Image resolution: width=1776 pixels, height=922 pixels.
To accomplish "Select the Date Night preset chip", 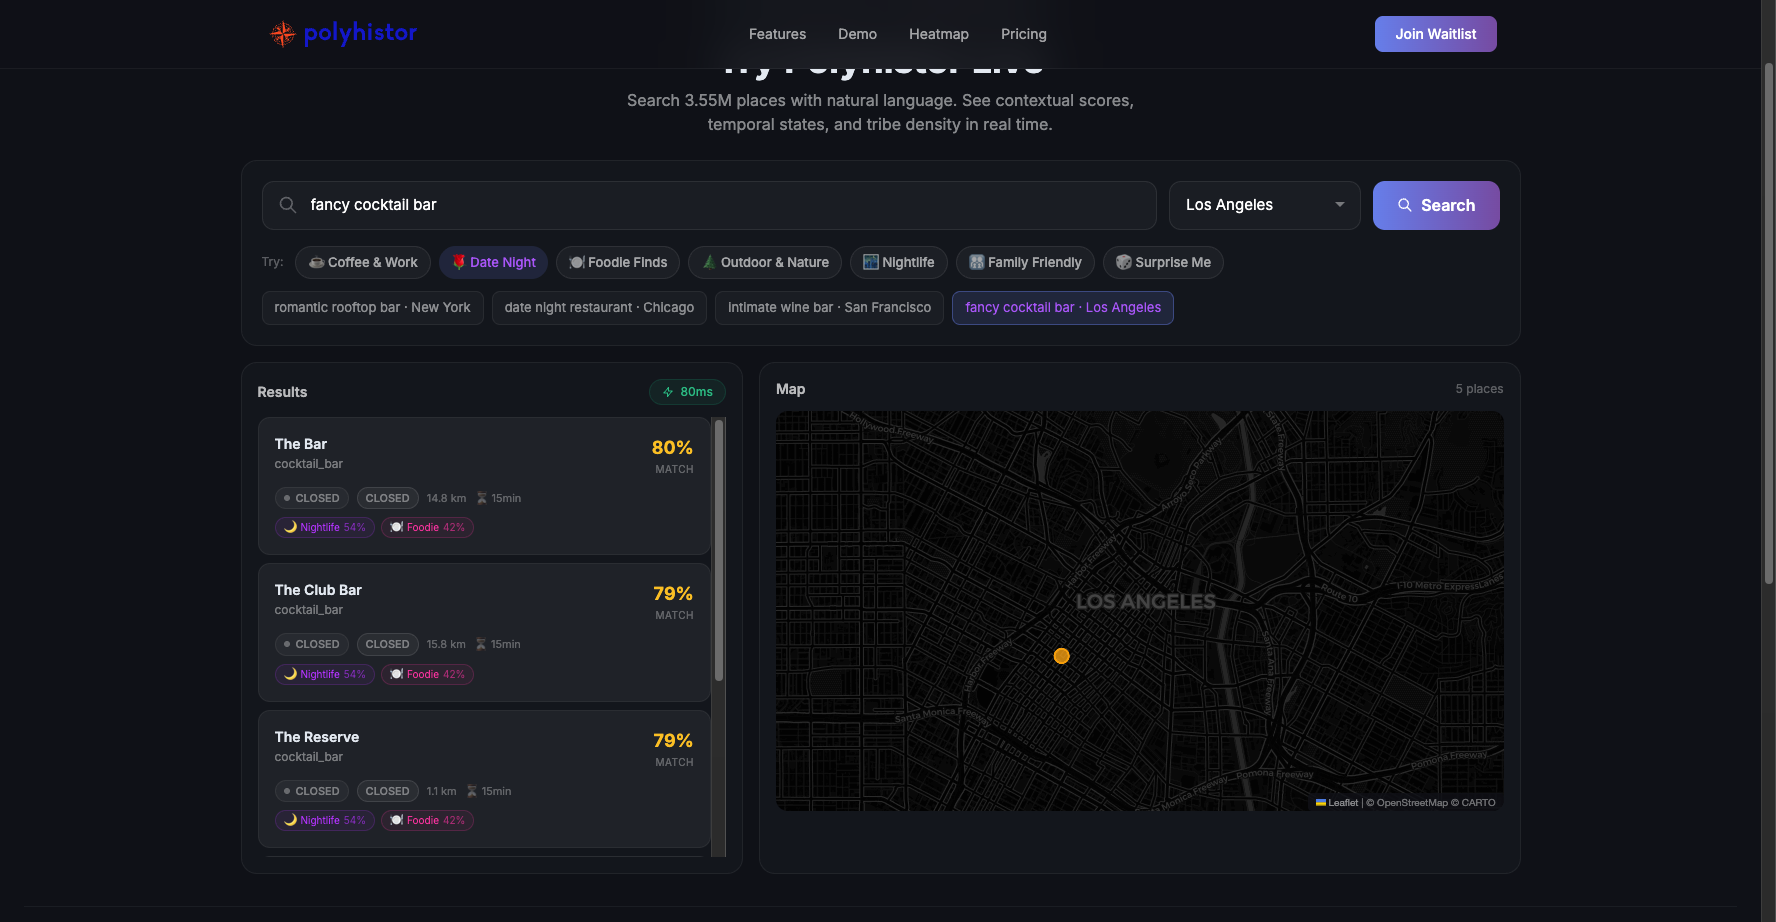I will (493, 262).
